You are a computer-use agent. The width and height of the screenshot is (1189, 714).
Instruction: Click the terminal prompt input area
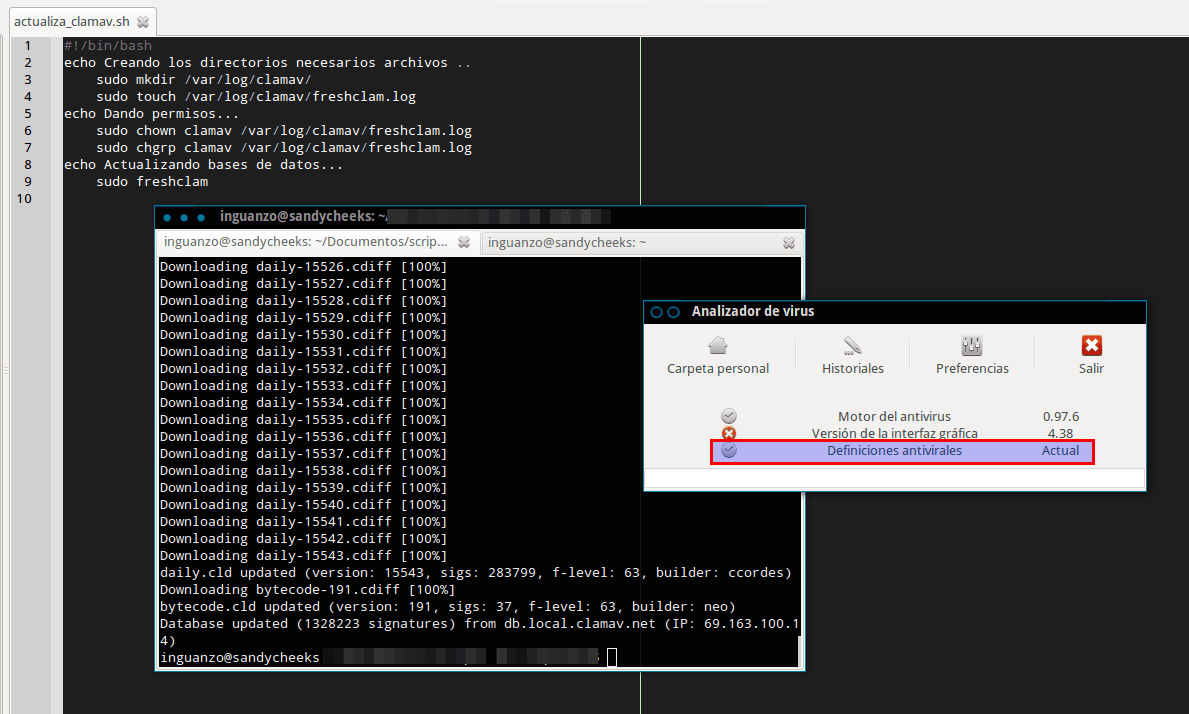[x=610, y=657]
